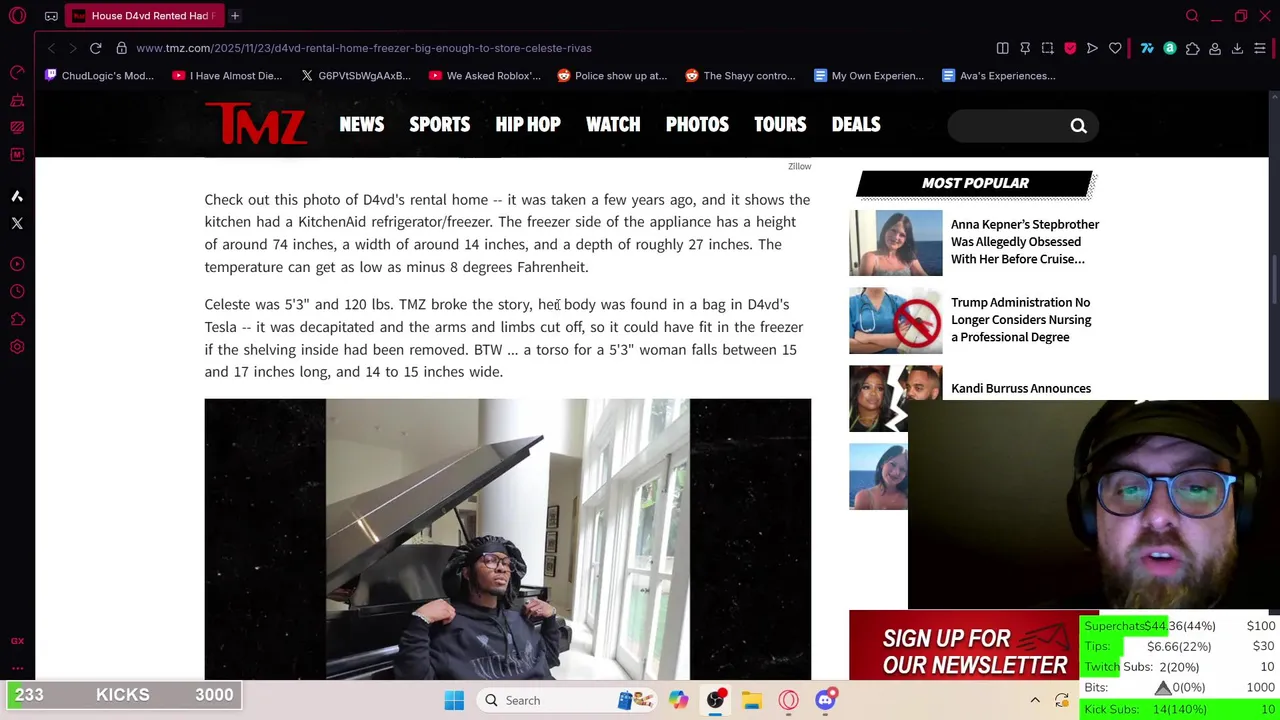Open the DEALS section
This screenshot has width=1280, height=720.
(x=856, y=124)
